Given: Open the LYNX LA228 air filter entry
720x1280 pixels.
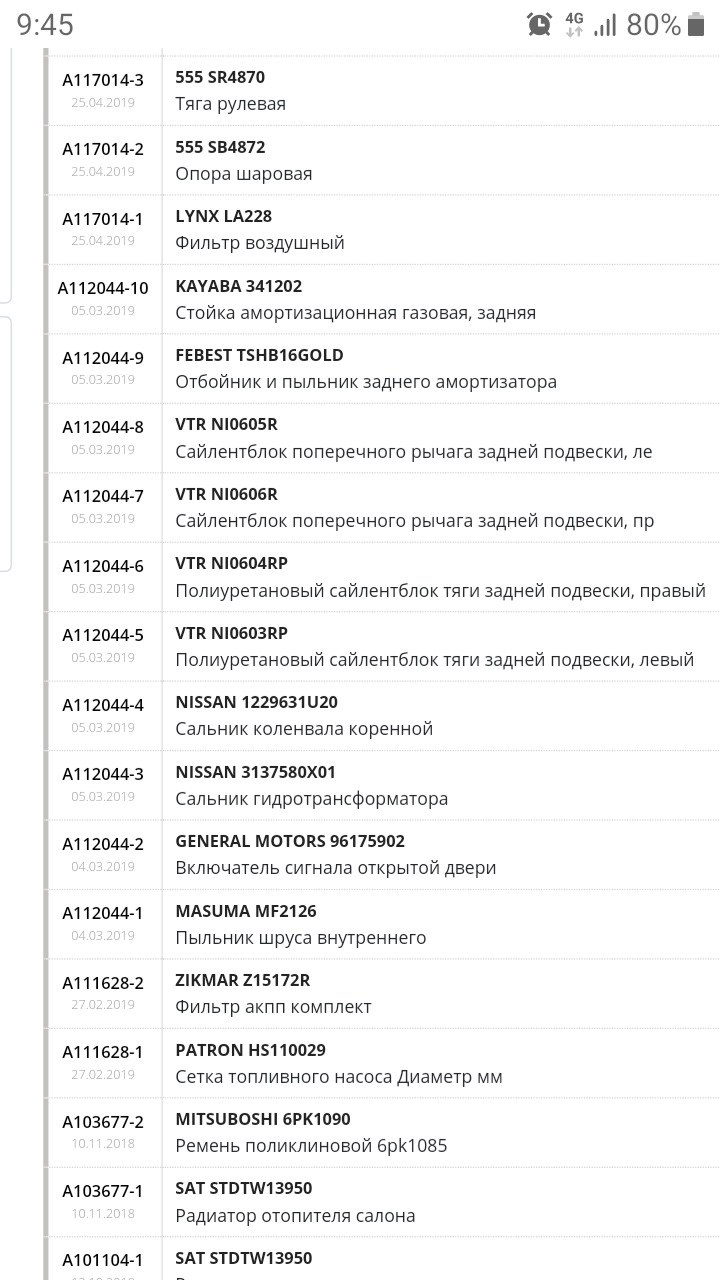Looking at the screenshot, I should tap(400, 228).
